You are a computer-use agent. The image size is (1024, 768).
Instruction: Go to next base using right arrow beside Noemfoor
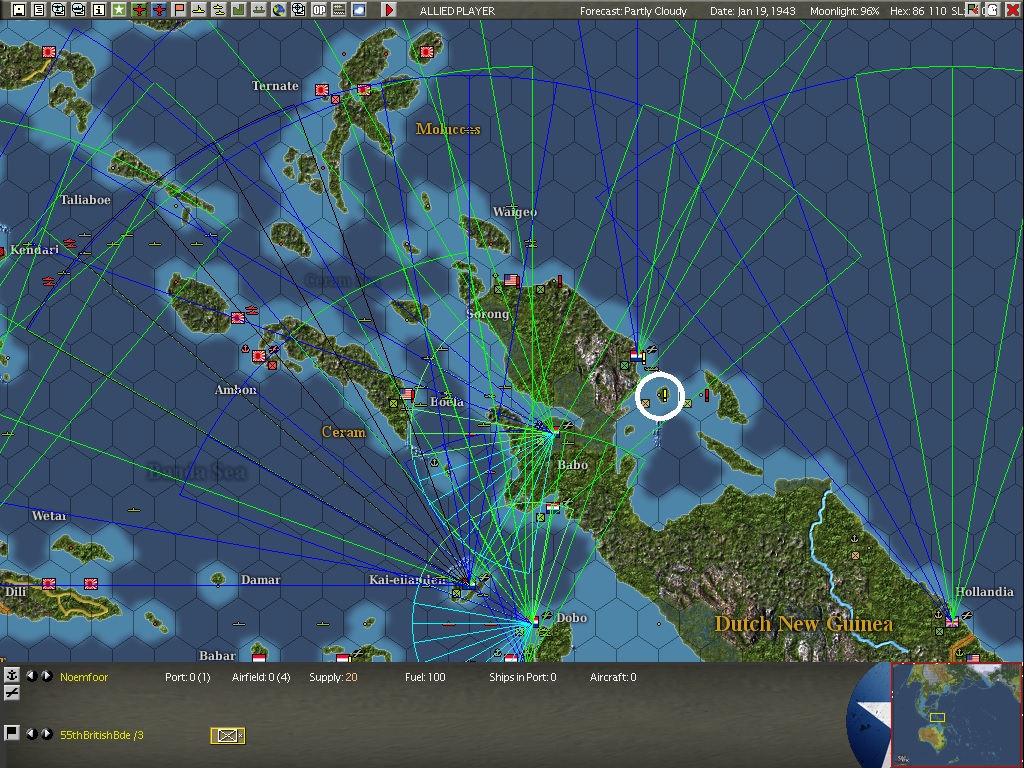point(46,676)
